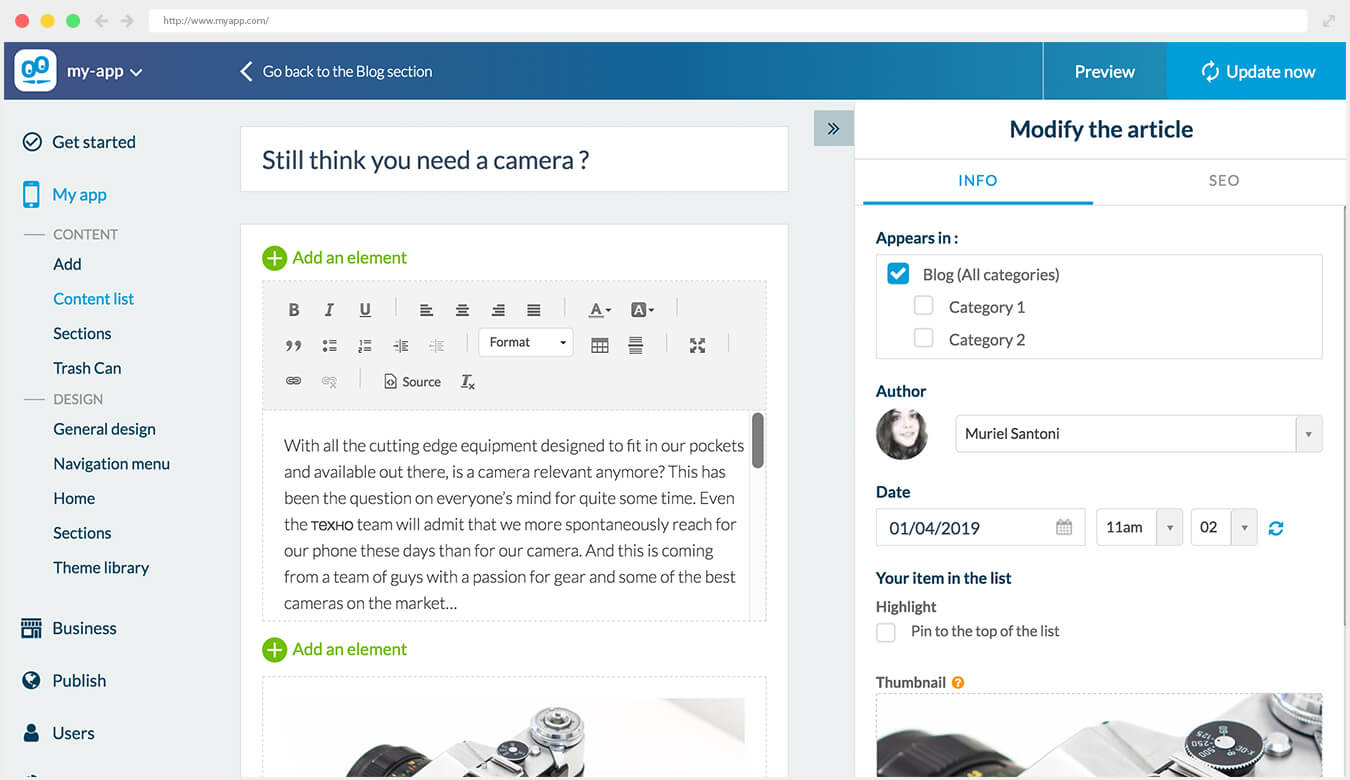Click the Update now button
Image resolution: width=1350 pixels, height=780 pixels.
[1256, 71]
